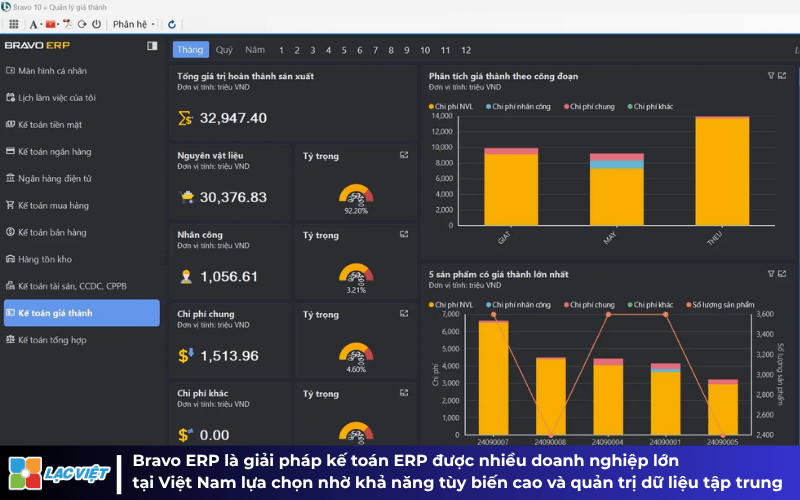Open the Vietnam flag language dropdown

point(52,24)
